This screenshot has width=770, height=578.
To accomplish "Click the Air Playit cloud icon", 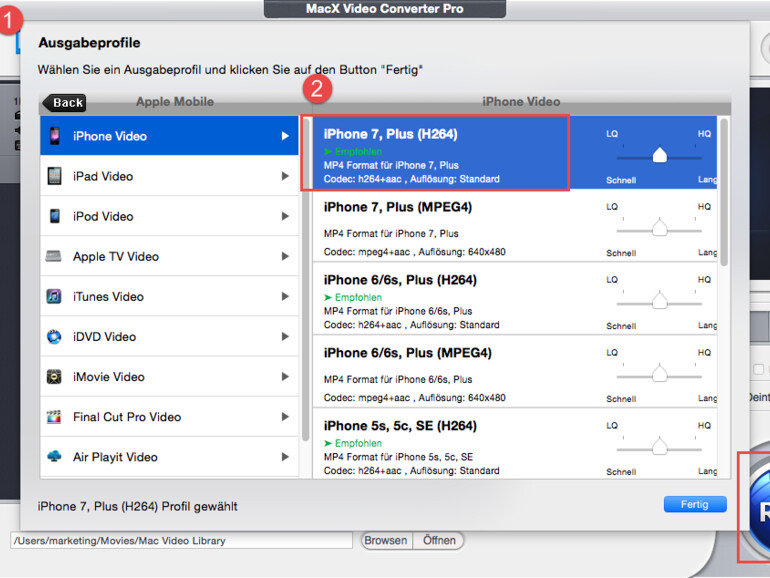I will click(54, 456).
